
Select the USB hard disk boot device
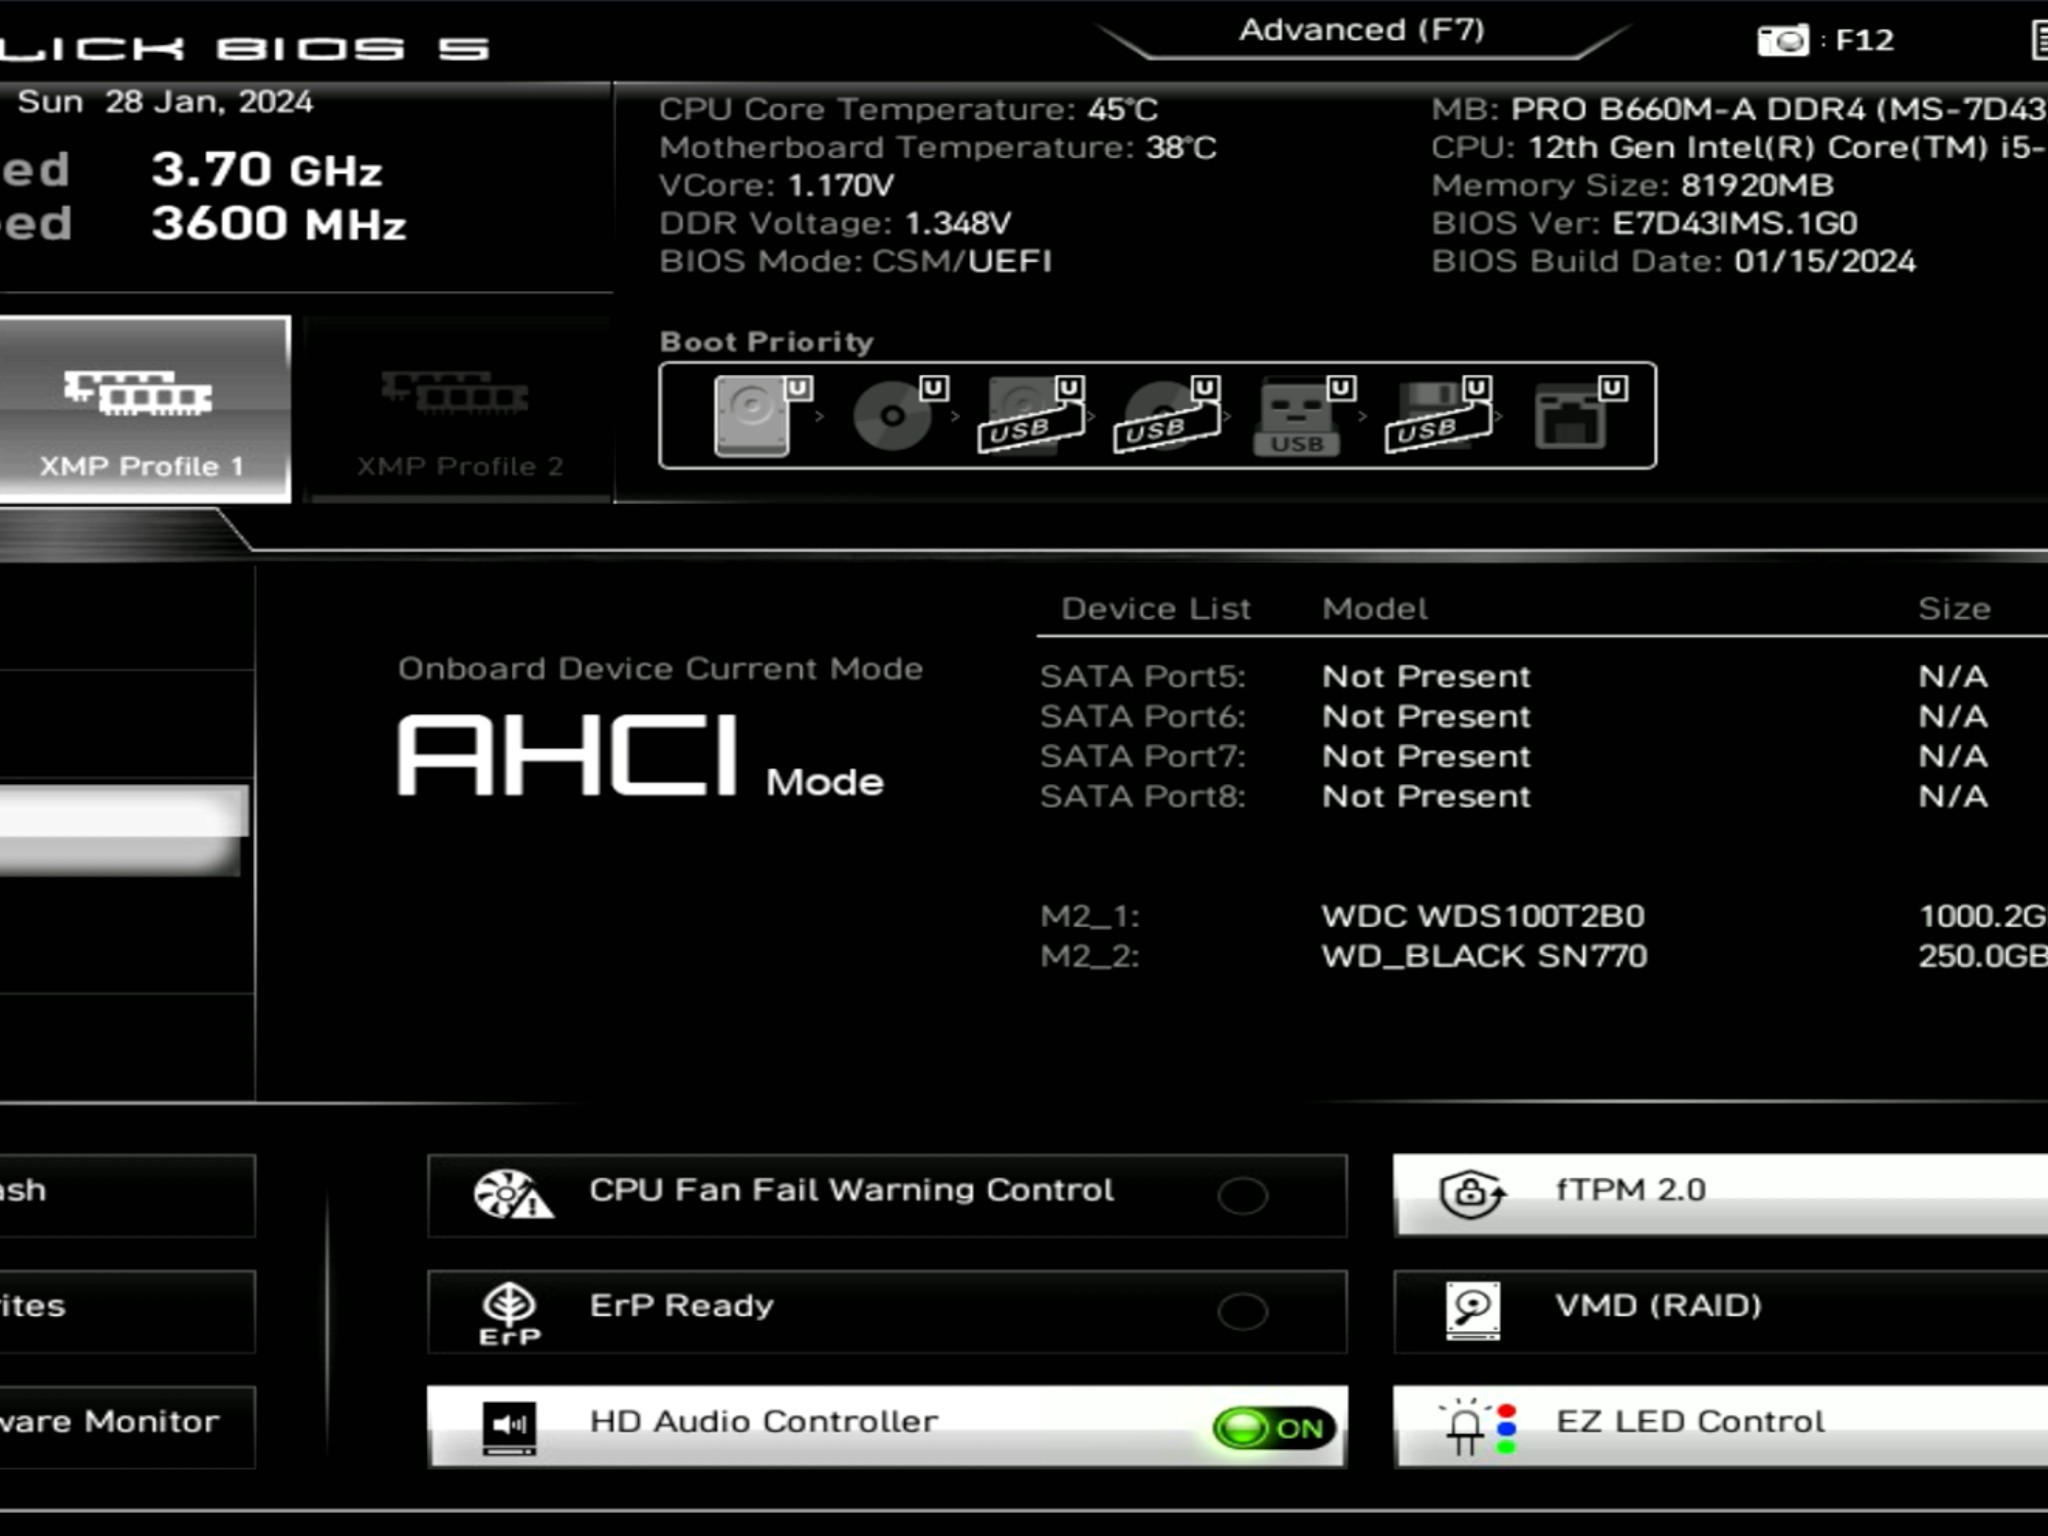[x=1032, y=416]
